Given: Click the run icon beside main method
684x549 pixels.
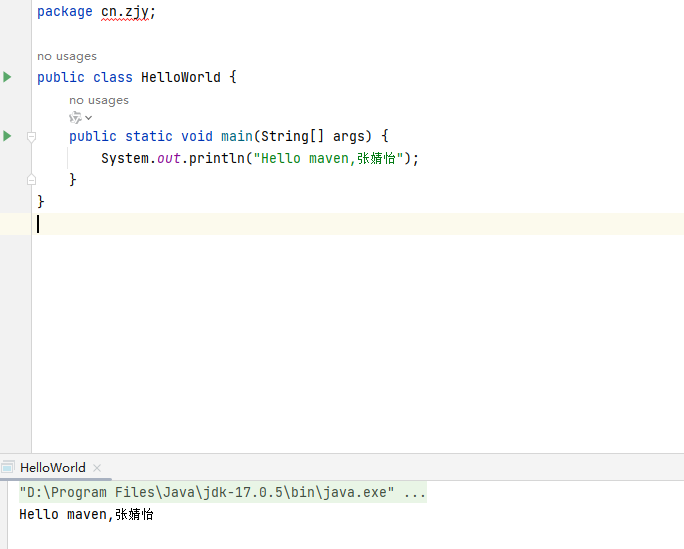Looking at the screenshot, I should click(7, 136).
